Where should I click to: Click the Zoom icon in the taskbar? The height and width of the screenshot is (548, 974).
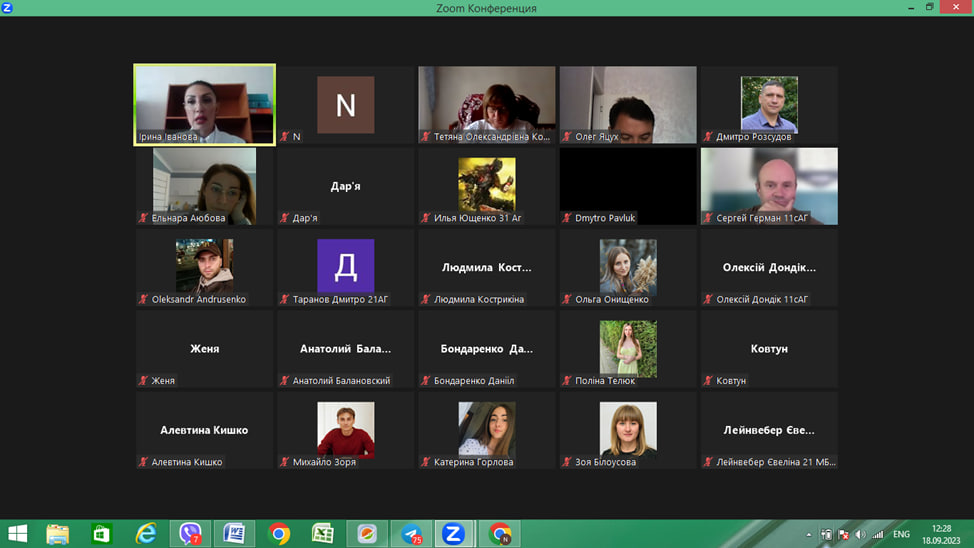(453, 534)
